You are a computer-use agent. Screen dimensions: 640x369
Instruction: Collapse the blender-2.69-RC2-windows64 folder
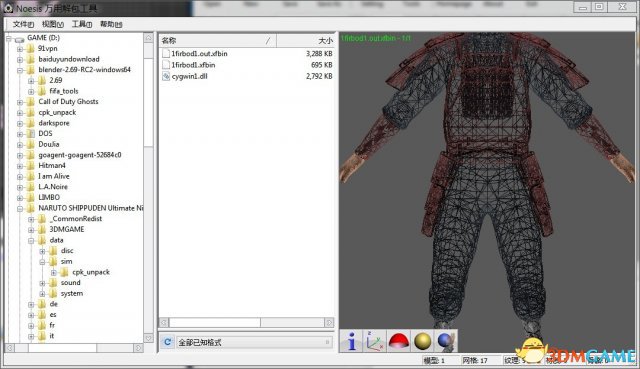[x=20, y=70]
